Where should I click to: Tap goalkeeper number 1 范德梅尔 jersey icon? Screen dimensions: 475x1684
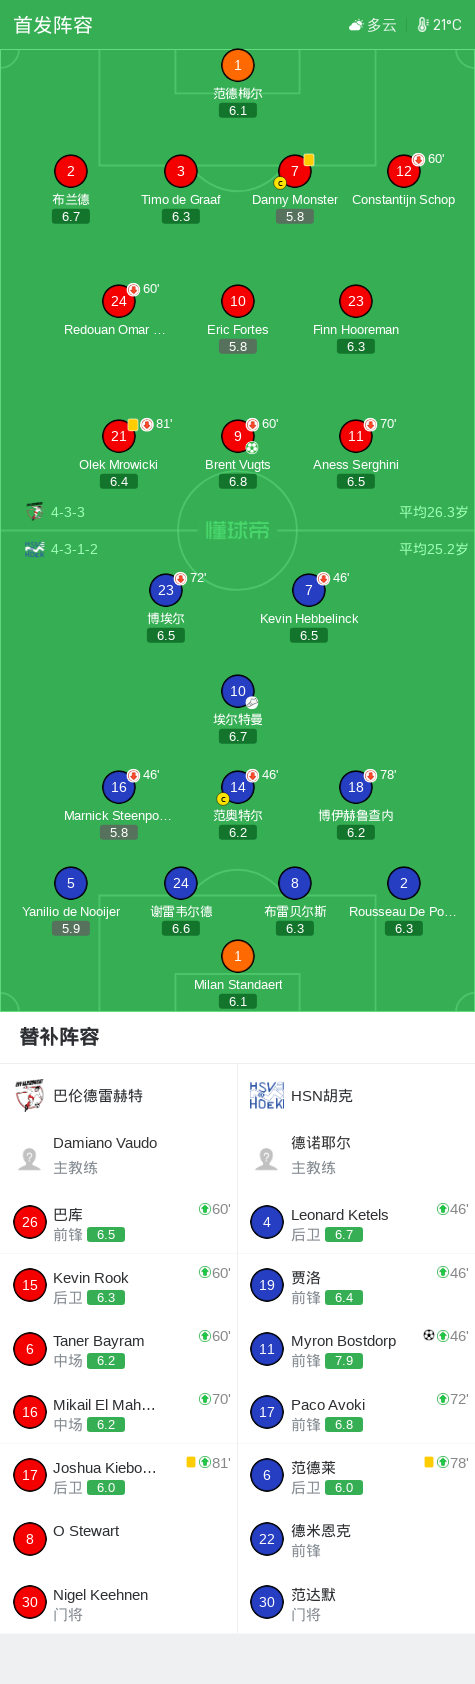click(237, 66)
